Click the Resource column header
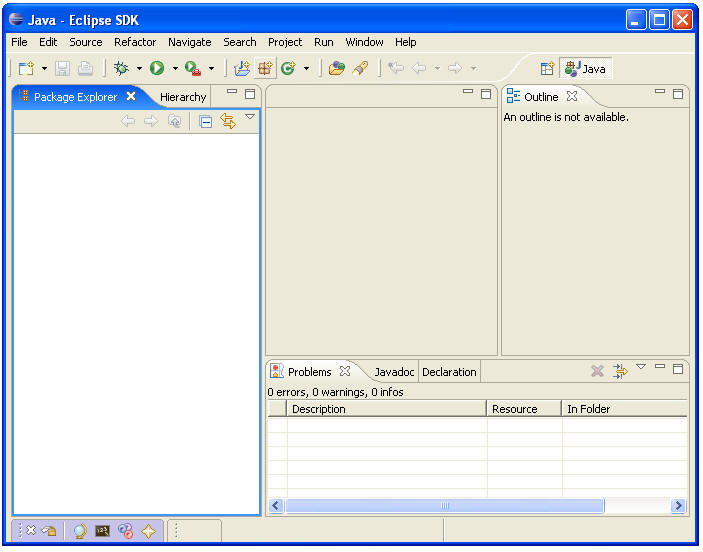The height and width of the screenshot is (552, 703). click(524, 409)
